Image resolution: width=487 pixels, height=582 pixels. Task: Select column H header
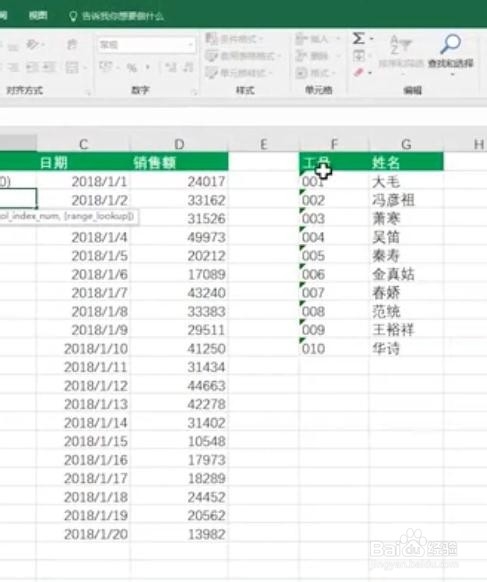point(465,144)
